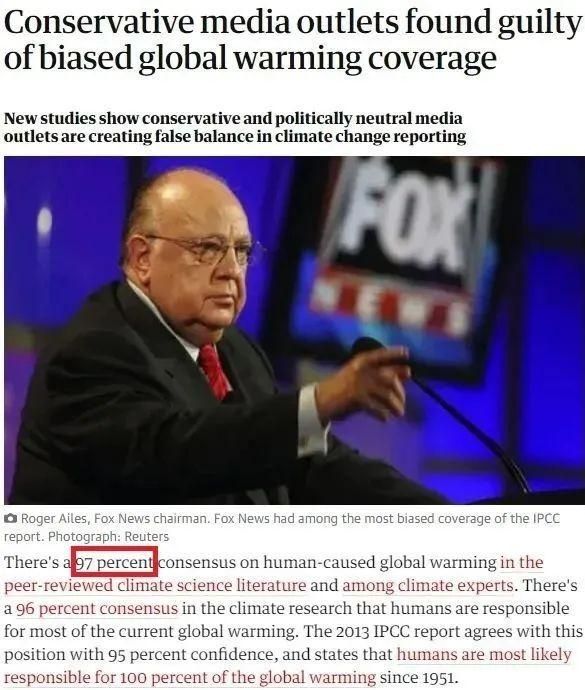Click the "since 1951" text ending the paragraph
This screenshot has height=690, width=585.
coord(419,677)
